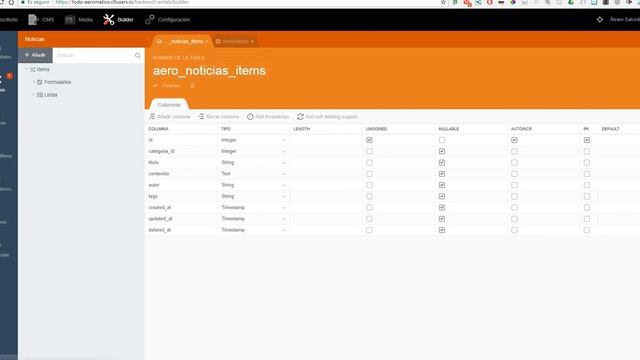Expand the Formularios node arrow
The image size is (640, 360).
33,82
